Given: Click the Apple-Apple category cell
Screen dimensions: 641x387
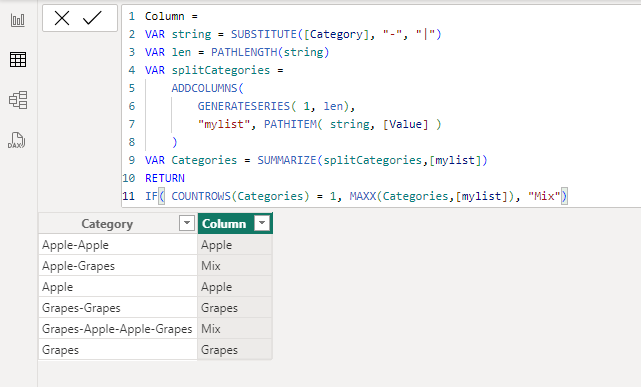Looking at the screenshot, I should pos(118,245).
